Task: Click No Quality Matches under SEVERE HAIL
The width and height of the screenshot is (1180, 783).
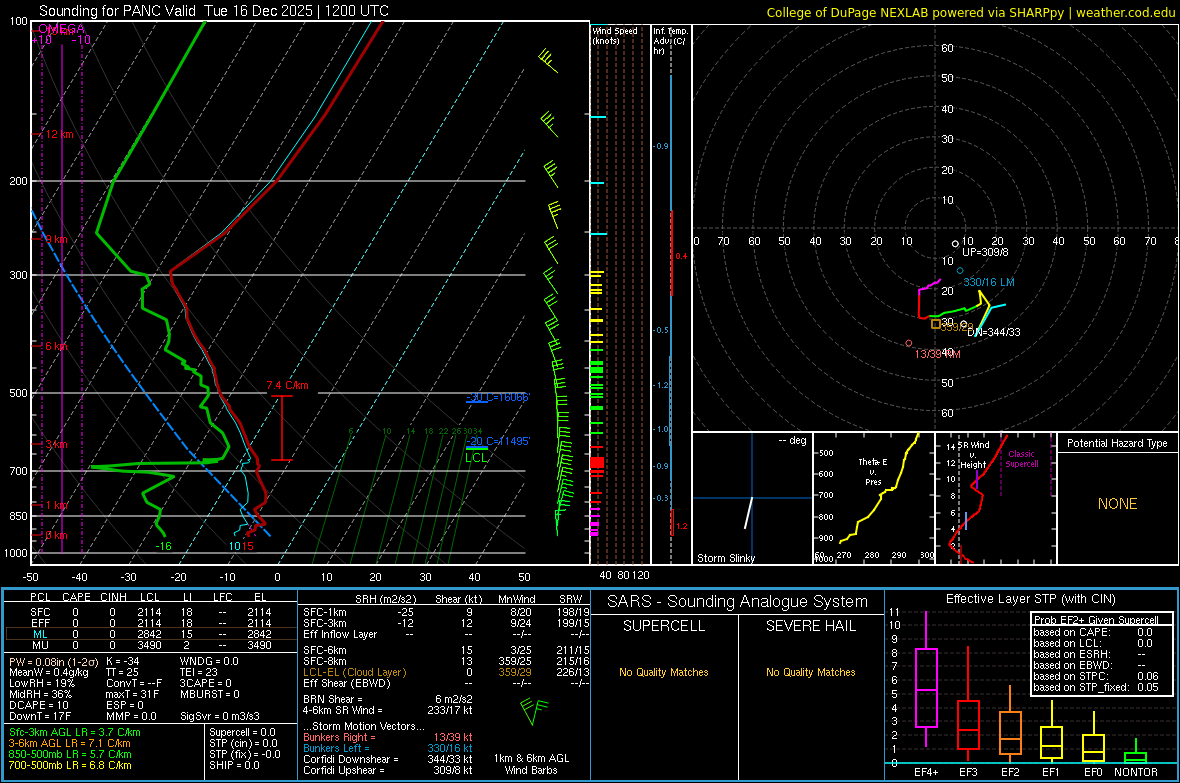Action: tap(810, 672)
